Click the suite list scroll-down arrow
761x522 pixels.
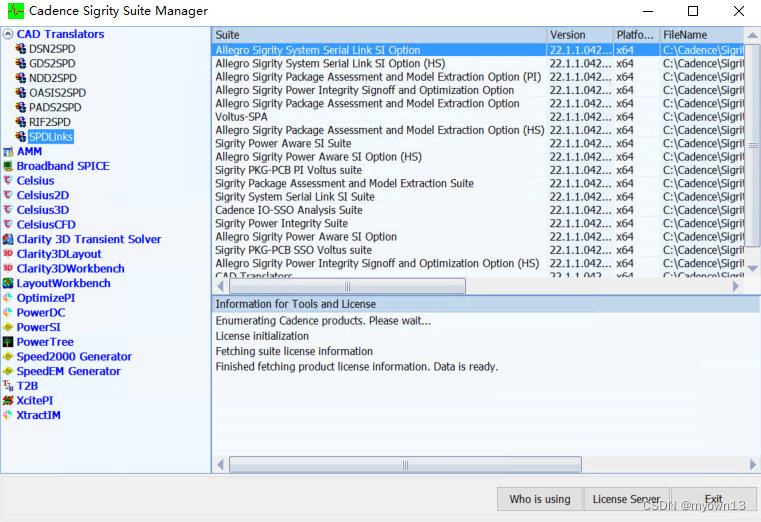point(752,268)
